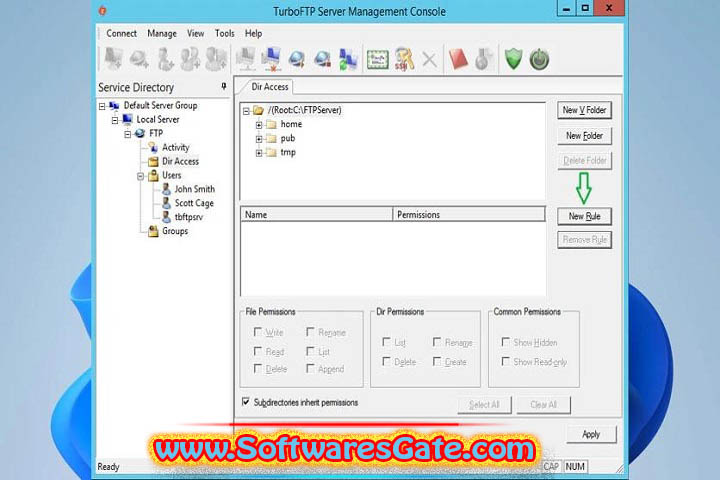Toggle Subdirectories inherit permissions checkbox
The height and width of the screenshot is (480, 720).
[x=246, y=402]
